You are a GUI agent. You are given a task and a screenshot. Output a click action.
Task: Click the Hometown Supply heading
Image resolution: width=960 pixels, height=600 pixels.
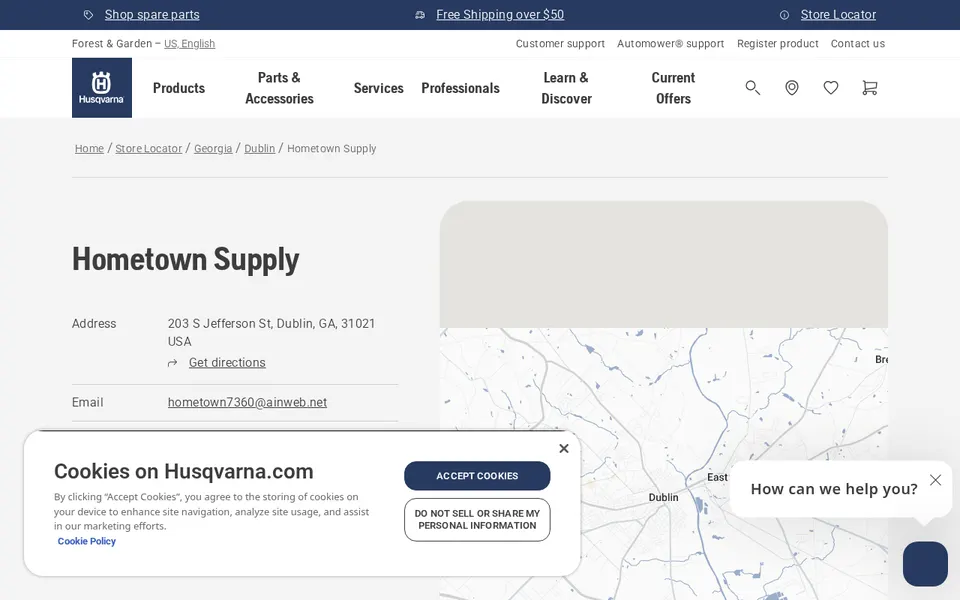186,259
